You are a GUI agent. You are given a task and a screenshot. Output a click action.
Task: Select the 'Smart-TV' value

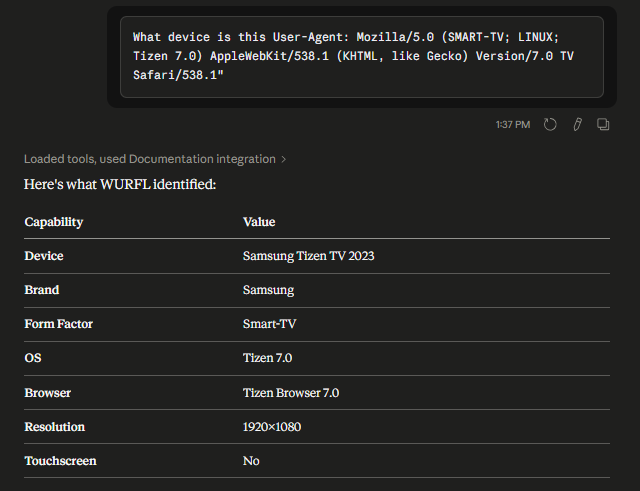269,324
